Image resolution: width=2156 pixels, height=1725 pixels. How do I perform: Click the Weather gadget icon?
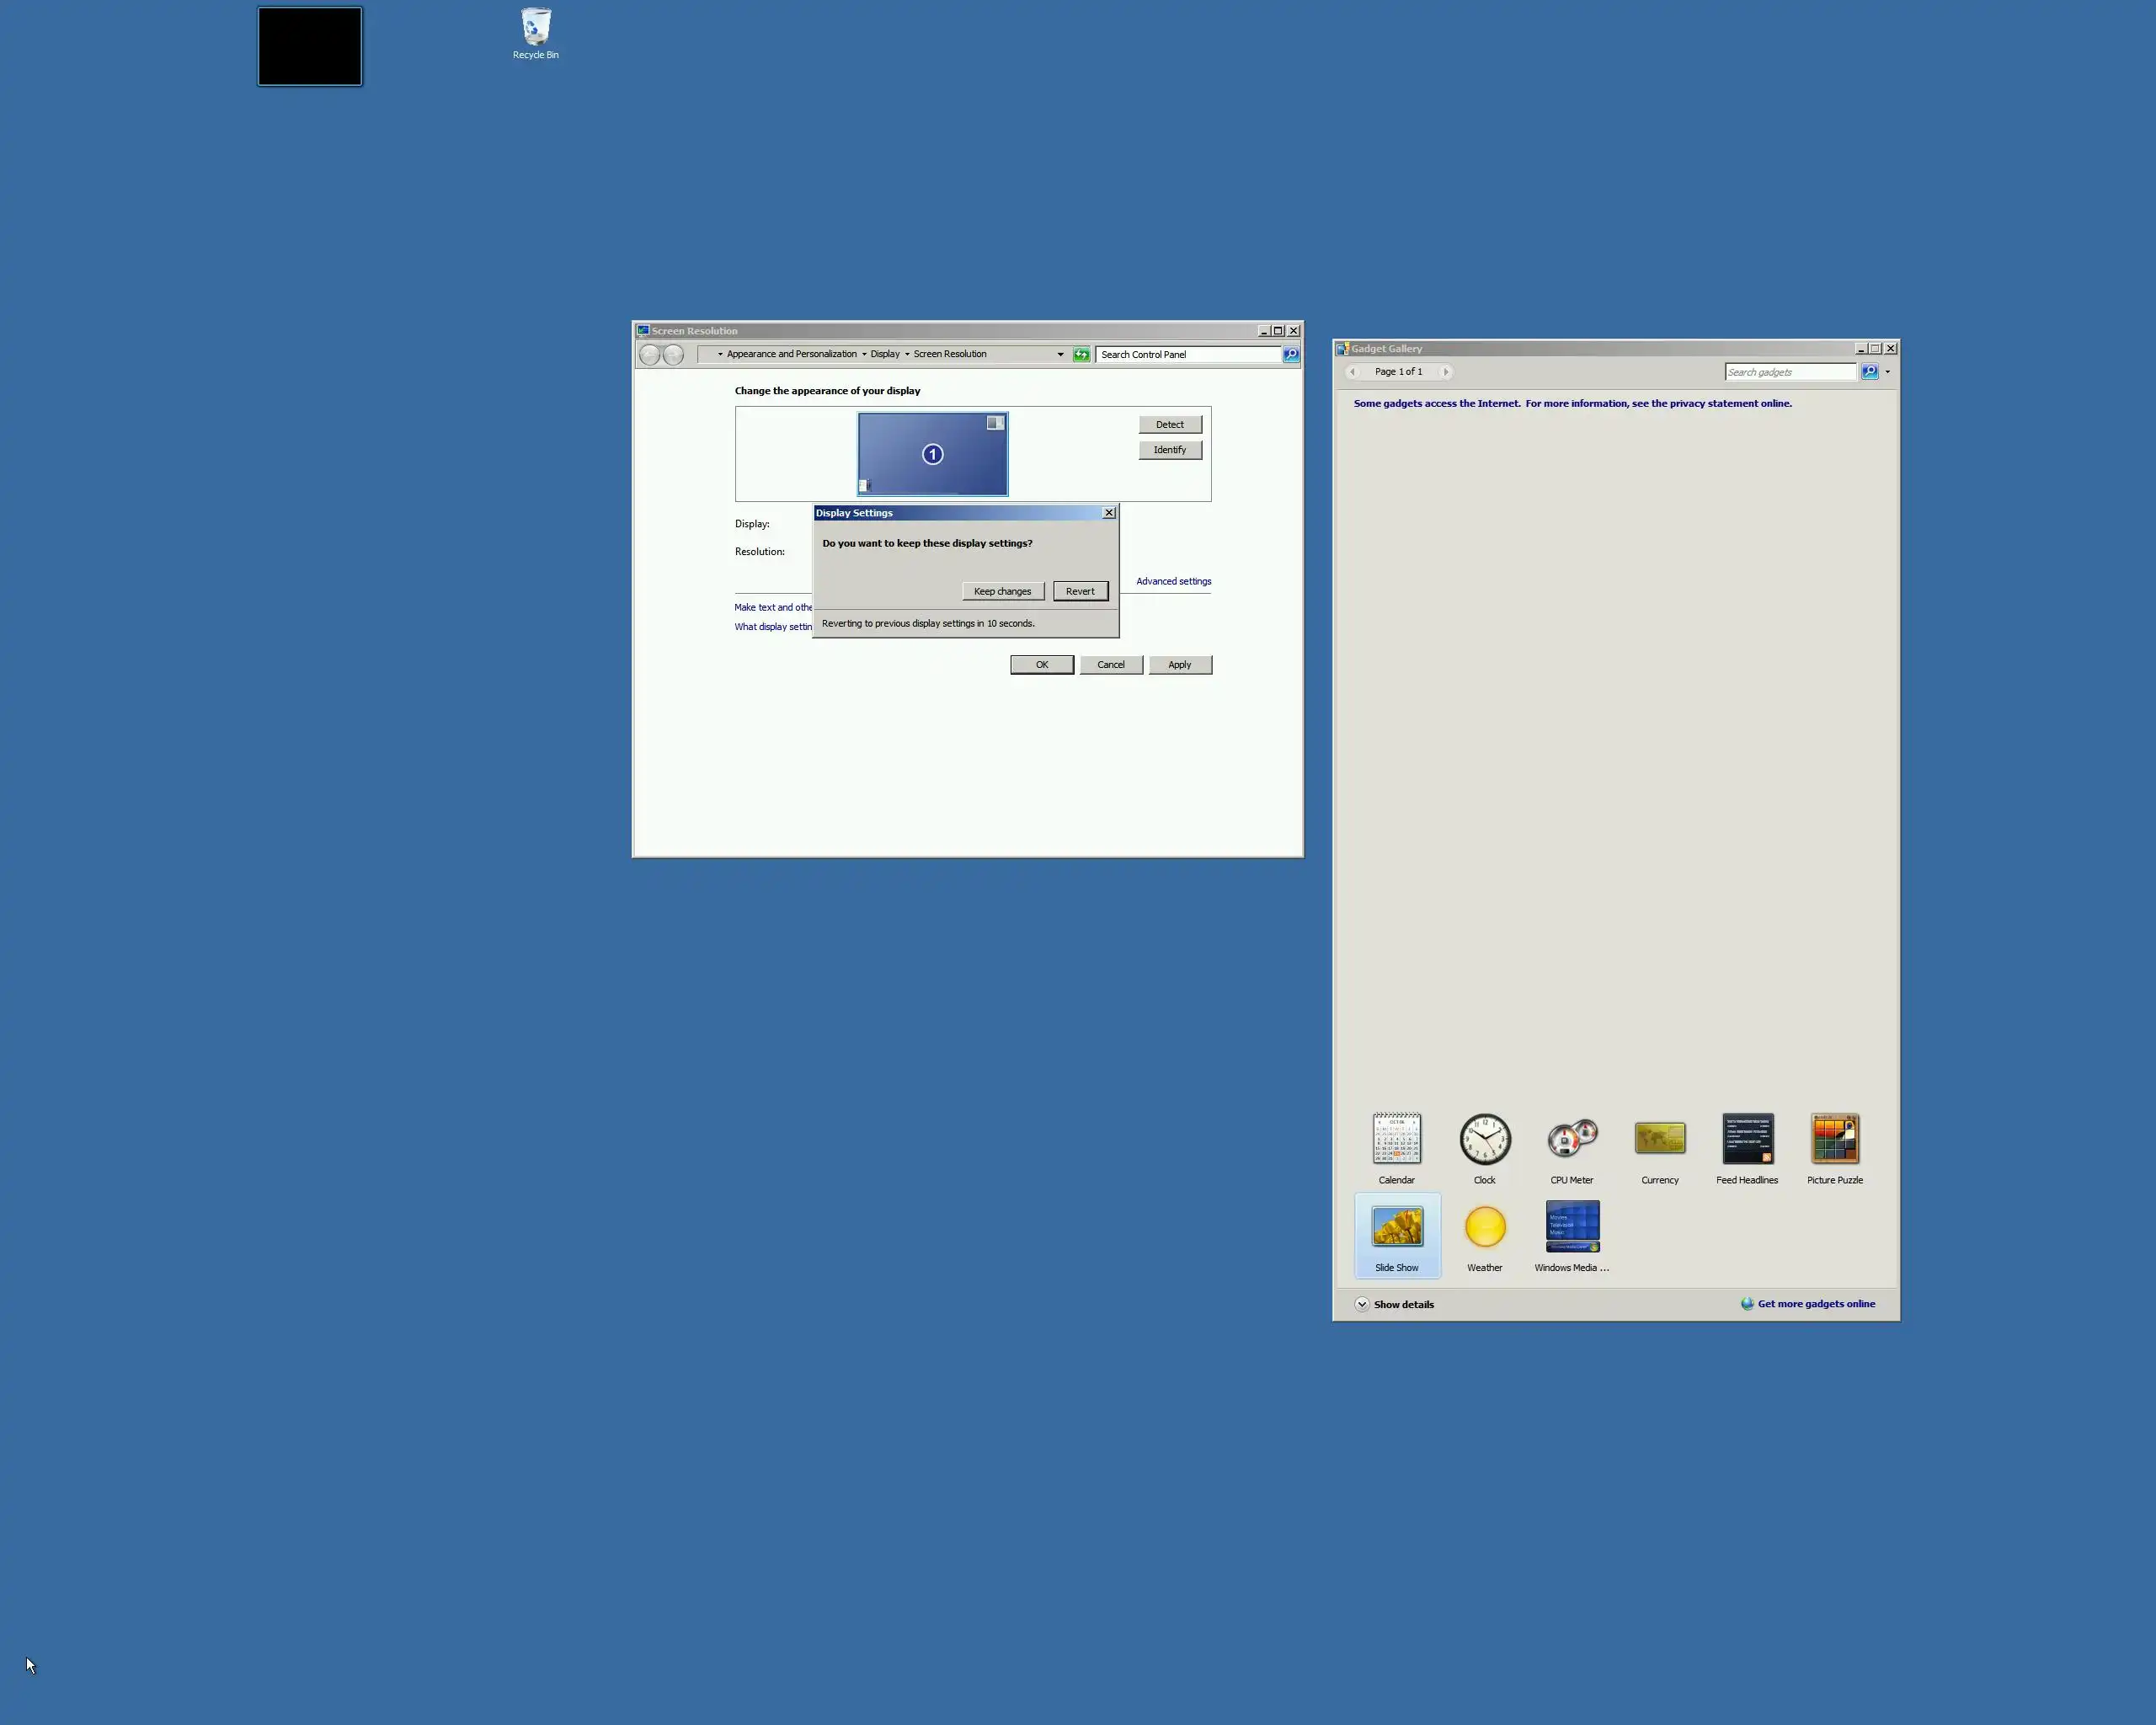pyautogui.click(x=1484, y=1228)
